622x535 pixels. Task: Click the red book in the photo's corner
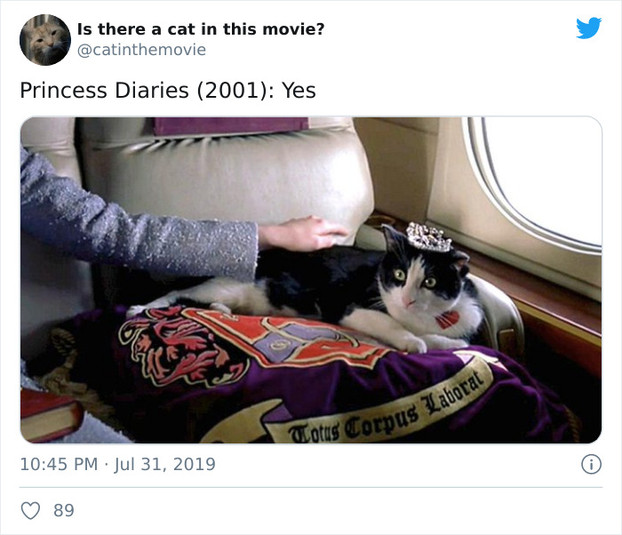pos(48,413)
